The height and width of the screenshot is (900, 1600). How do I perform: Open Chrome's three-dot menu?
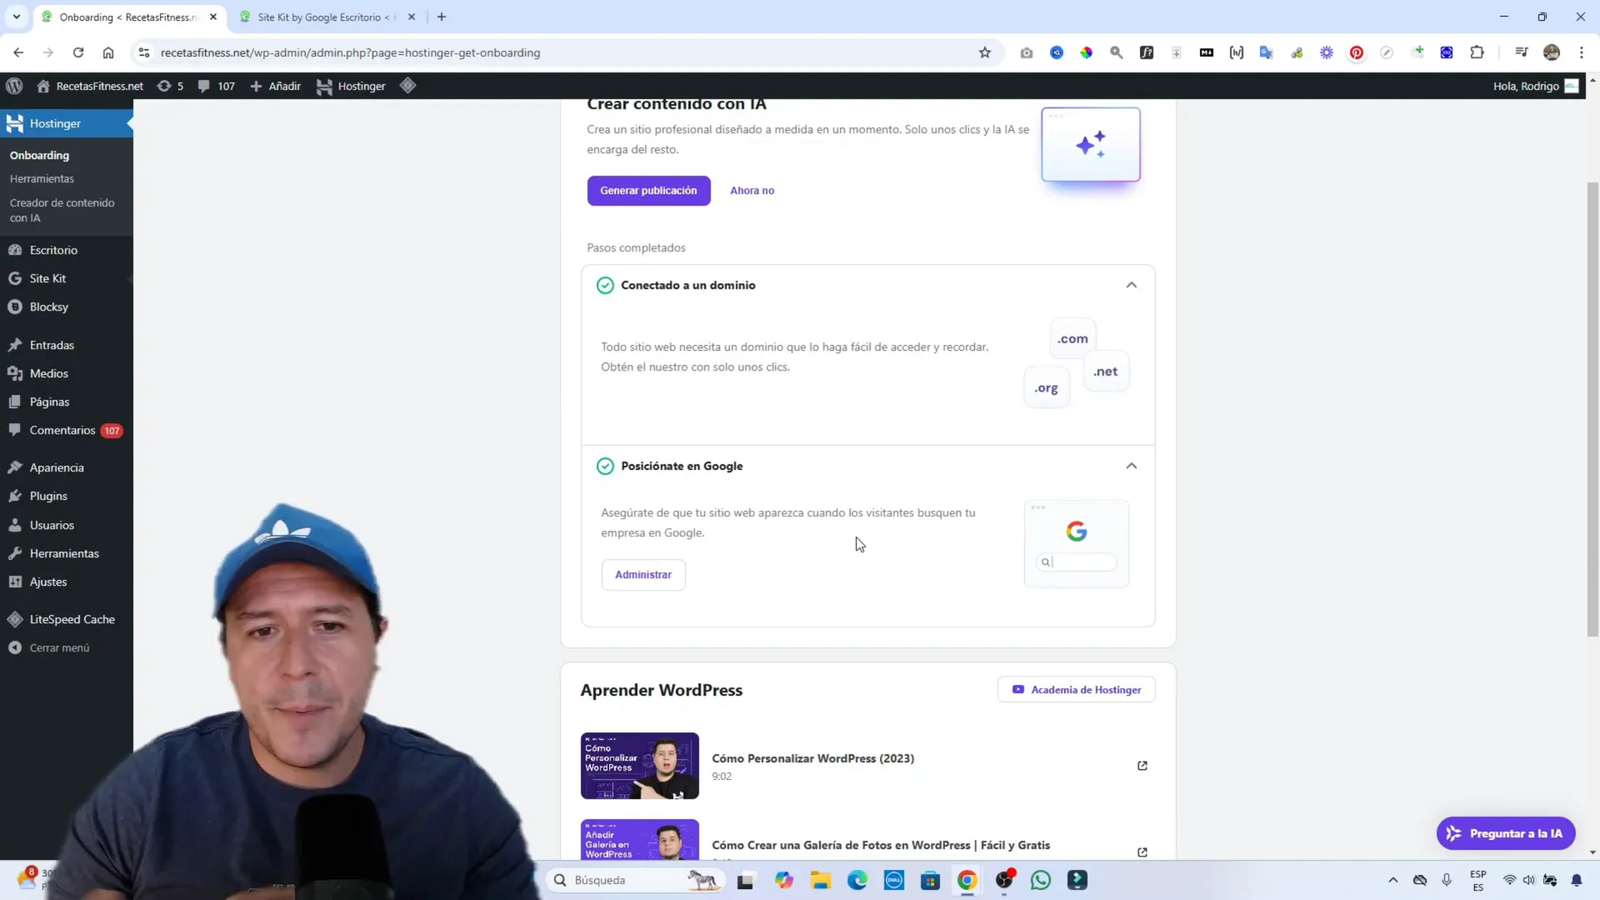[x=1581, y=52]
